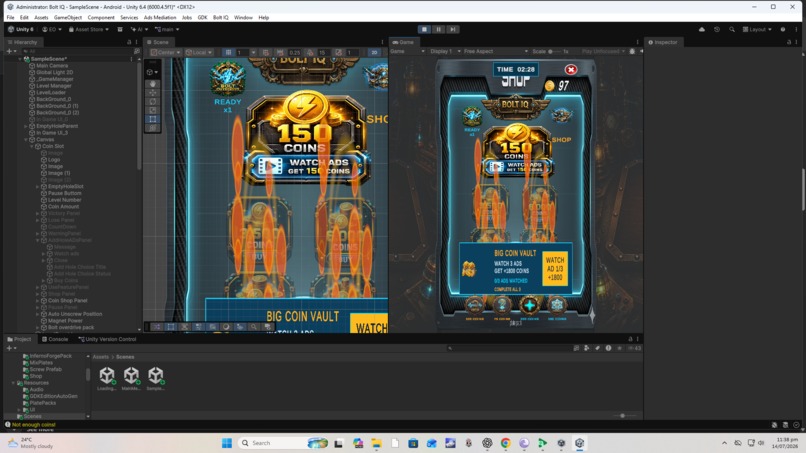Open the main branch dropdown

167,29
